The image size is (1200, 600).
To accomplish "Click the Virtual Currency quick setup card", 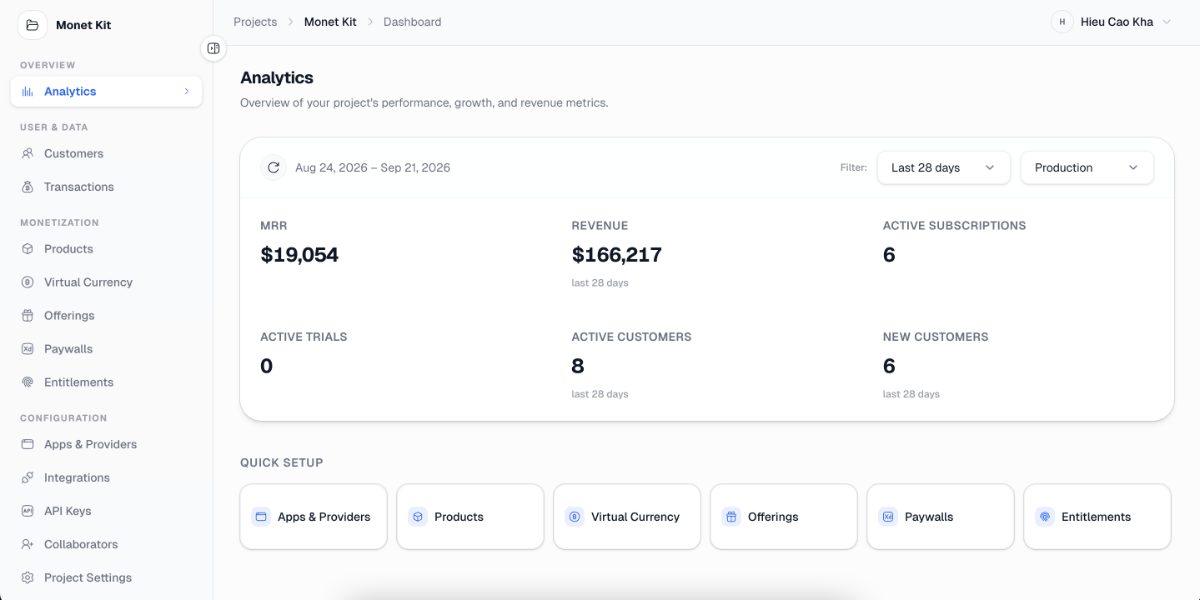I will pos(627,517).
